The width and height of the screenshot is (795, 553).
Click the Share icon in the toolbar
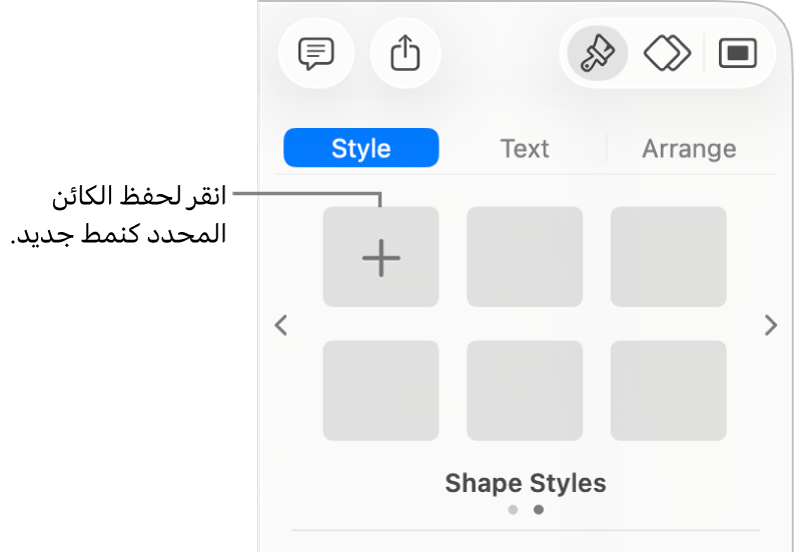(405, 53)
